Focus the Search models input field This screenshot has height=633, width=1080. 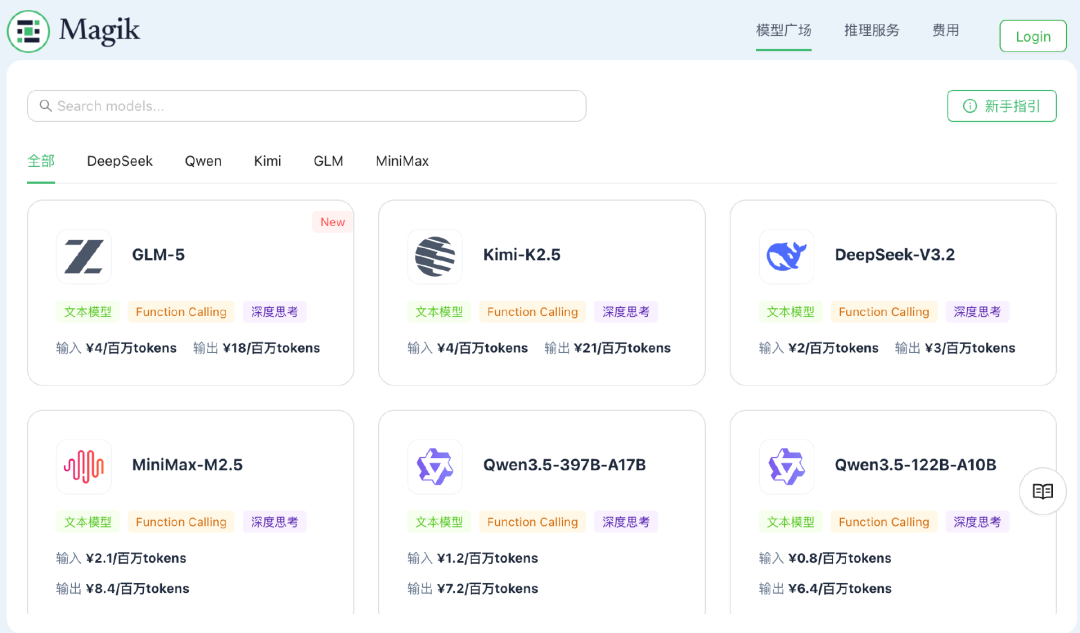pyautogui.click(x=315, y=106)
